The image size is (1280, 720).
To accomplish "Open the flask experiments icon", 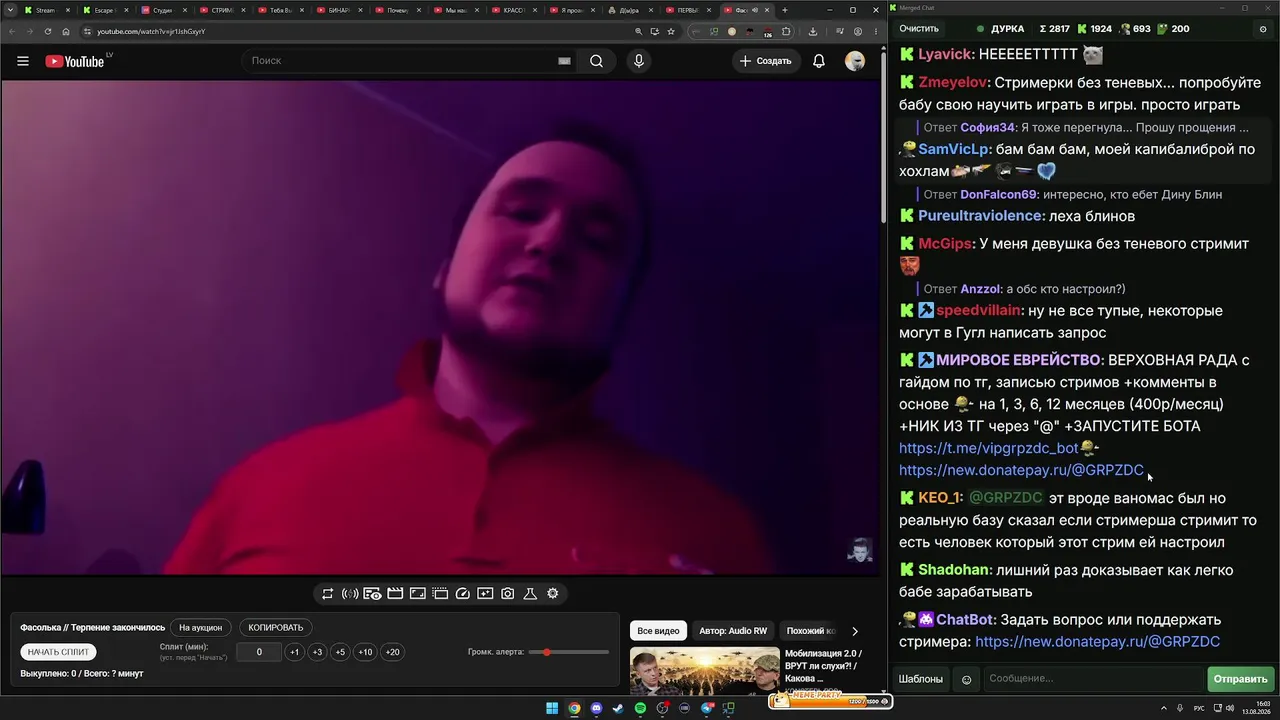I will pos(530,594).
